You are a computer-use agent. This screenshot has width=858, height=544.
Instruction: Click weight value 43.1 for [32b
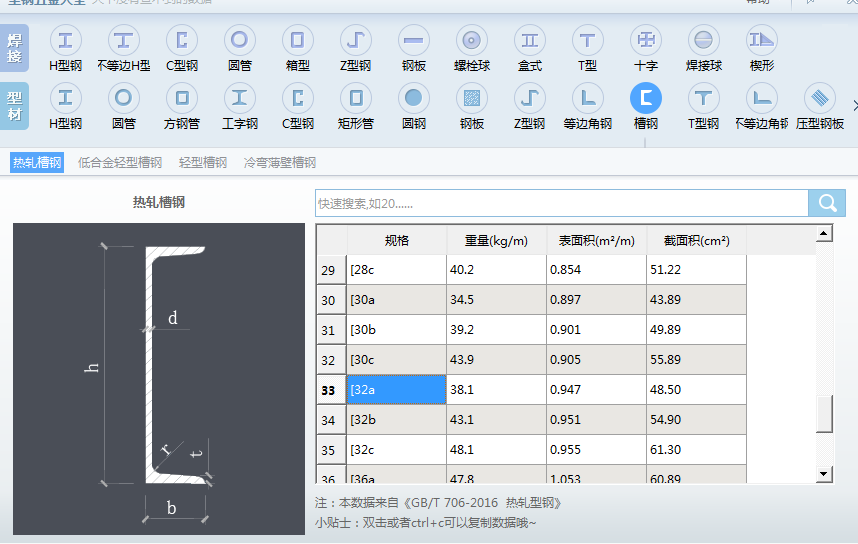496,420
